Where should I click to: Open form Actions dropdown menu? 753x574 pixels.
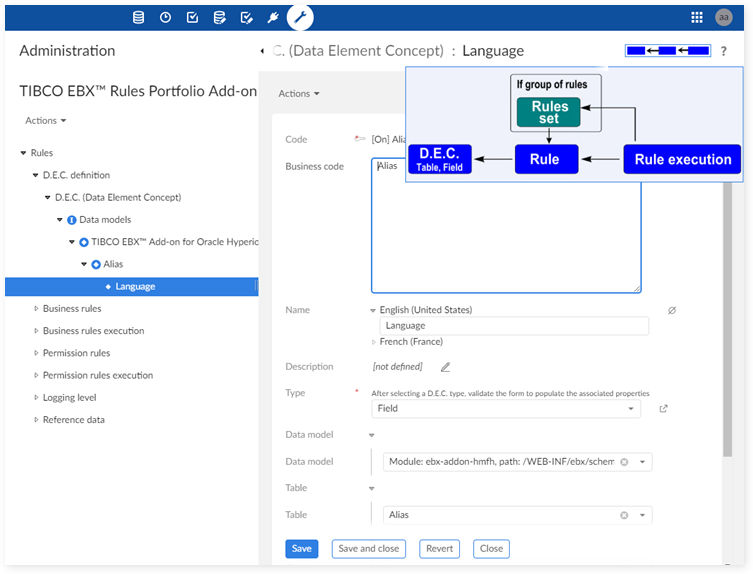pos(299,94)
